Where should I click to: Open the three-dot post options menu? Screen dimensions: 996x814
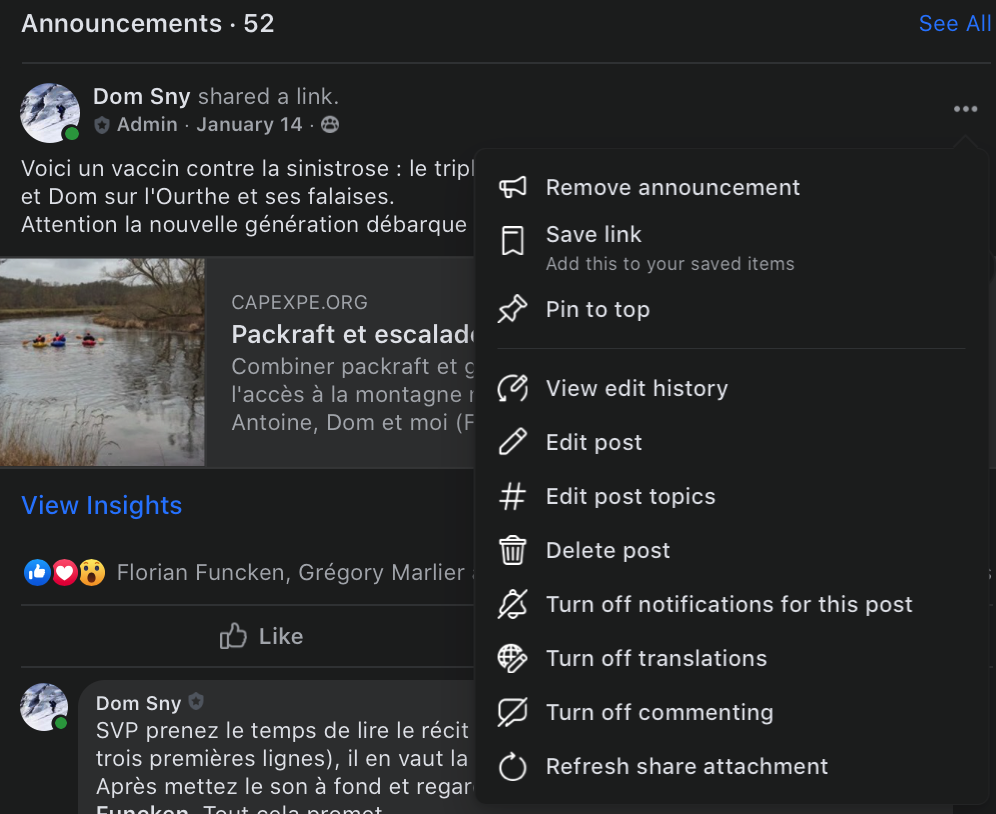tap(966, 109)
